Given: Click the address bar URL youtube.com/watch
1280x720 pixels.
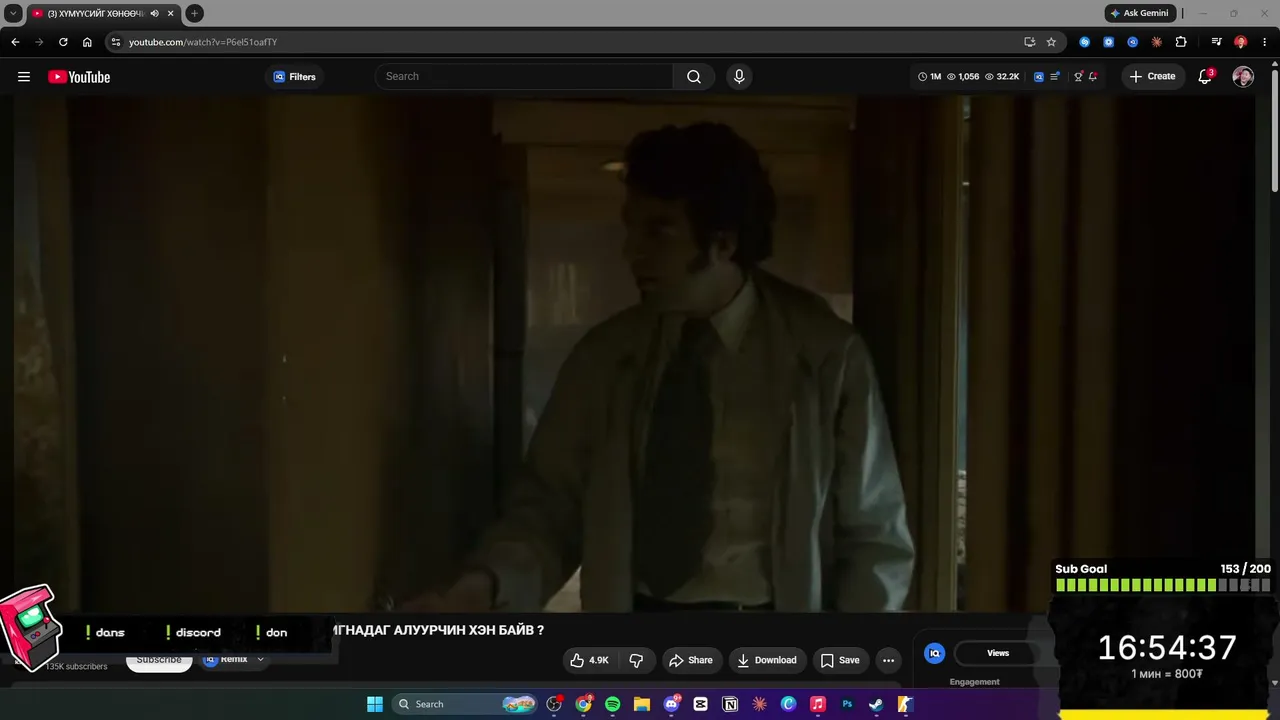Looking at the screenshot, I should [x=203, y=42].
